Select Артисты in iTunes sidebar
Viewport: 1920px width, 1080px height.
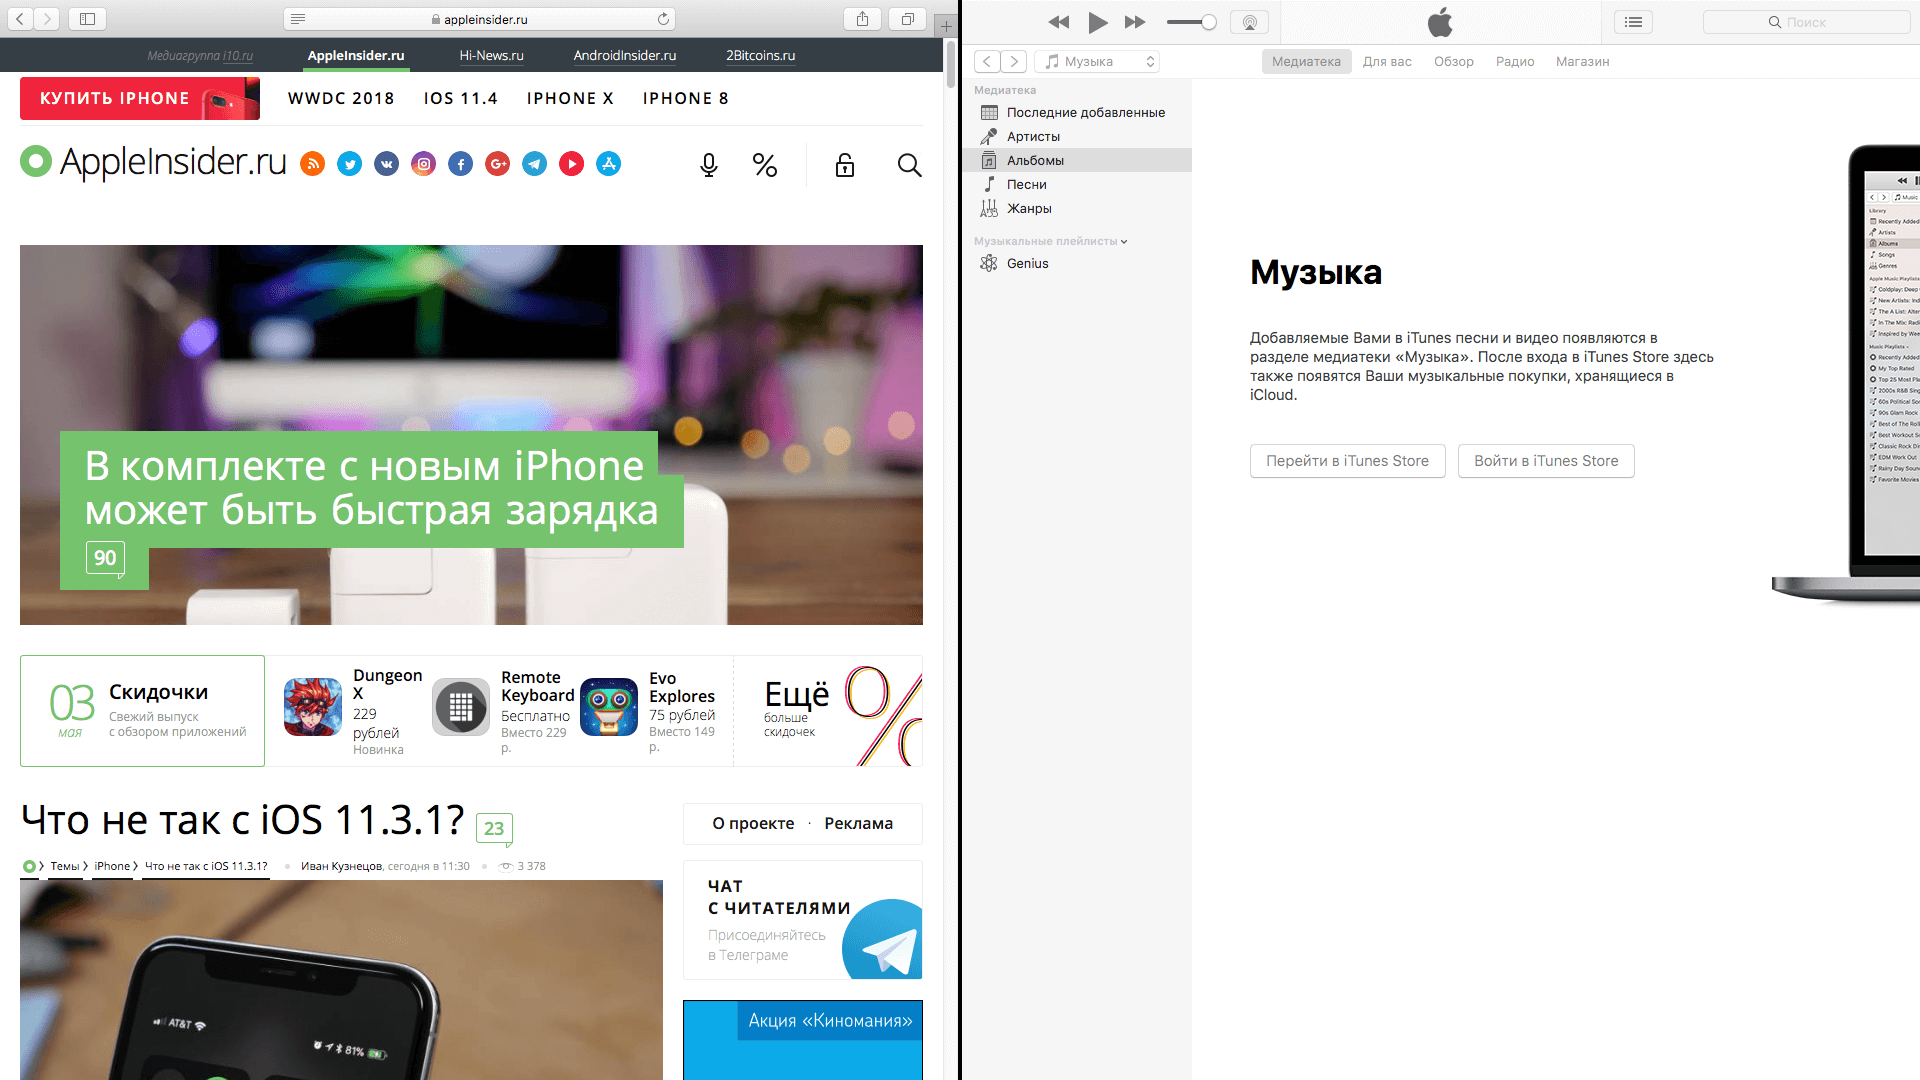[1078, 136]
